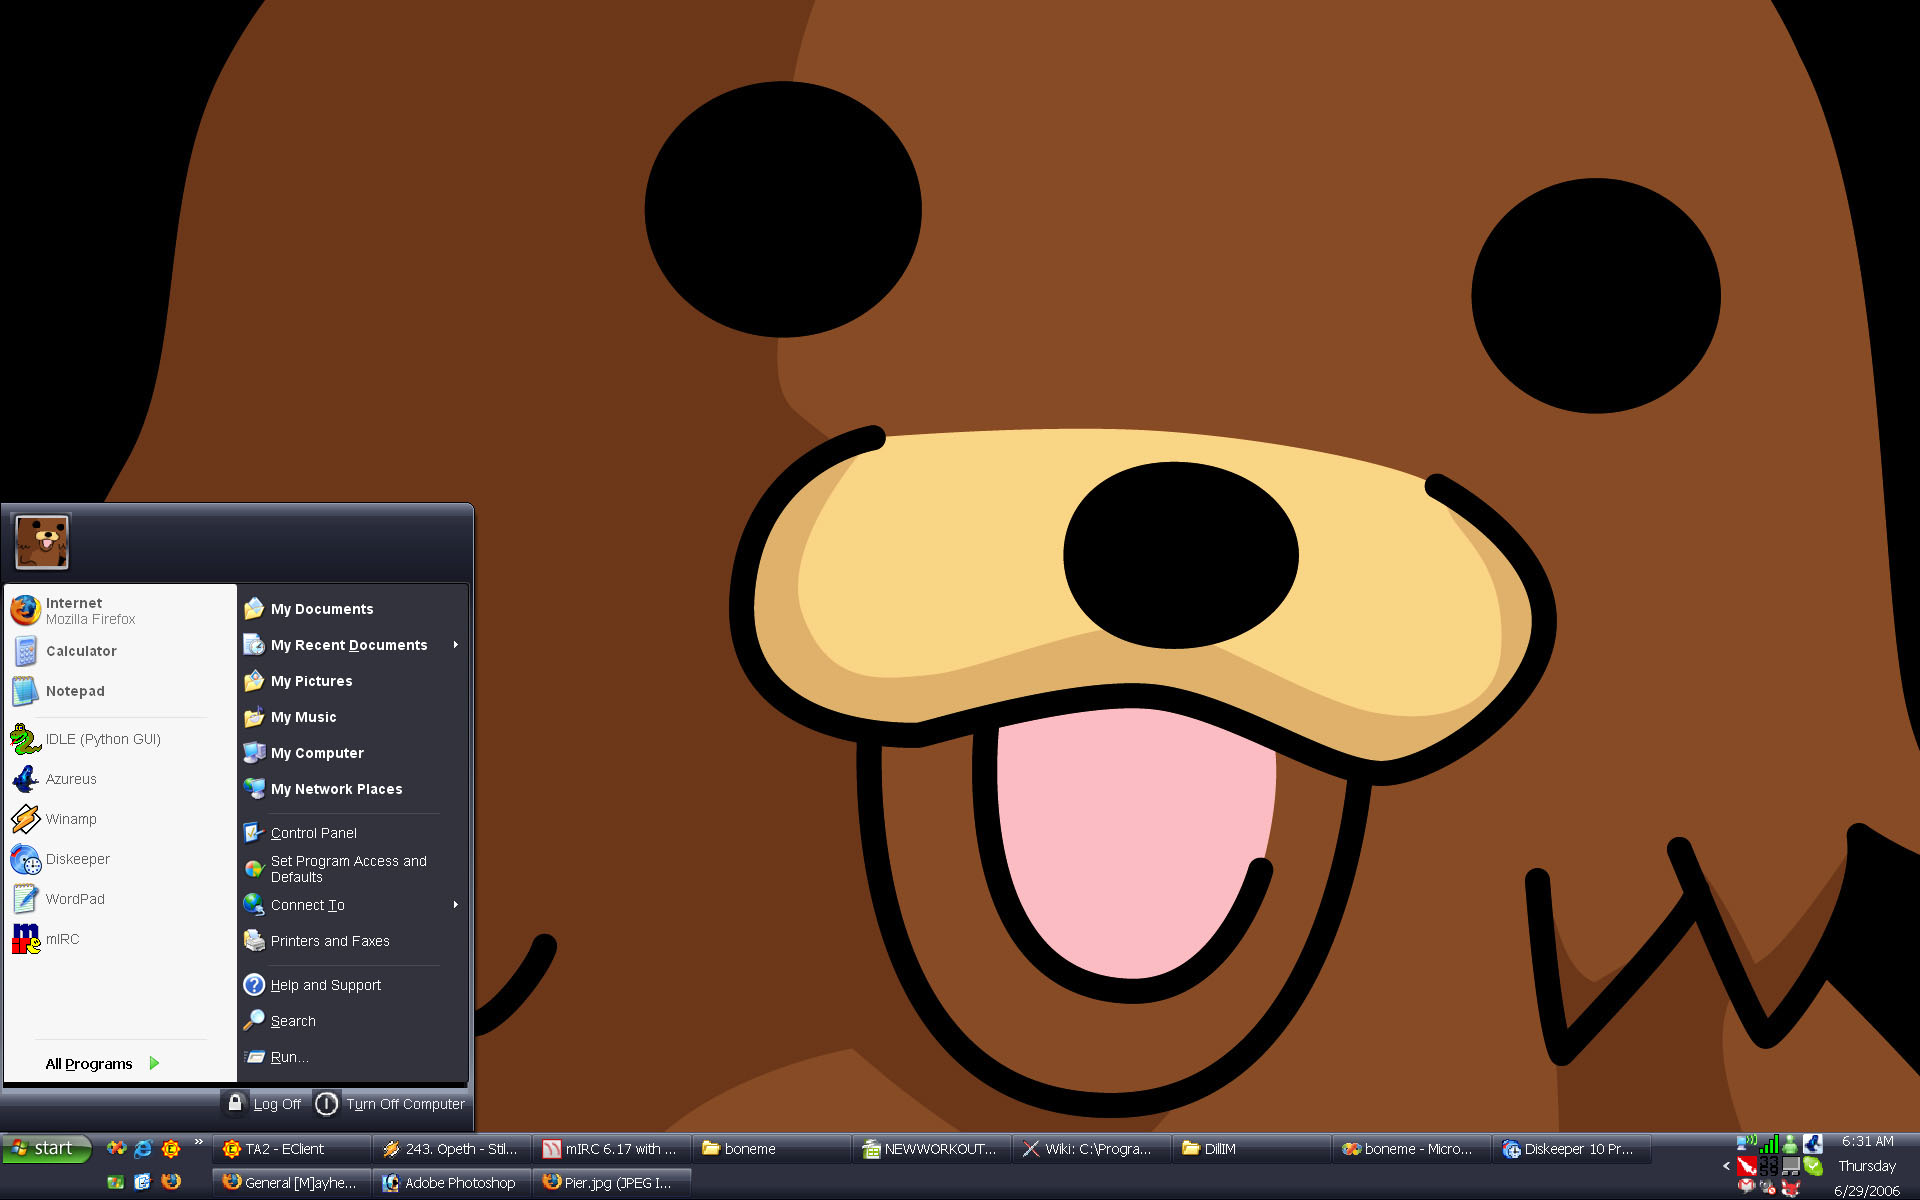Viewport: 1920px width, 1200px height.
Task: Click the webcam disabled tray icon
Action: tap(1769, 1188)
